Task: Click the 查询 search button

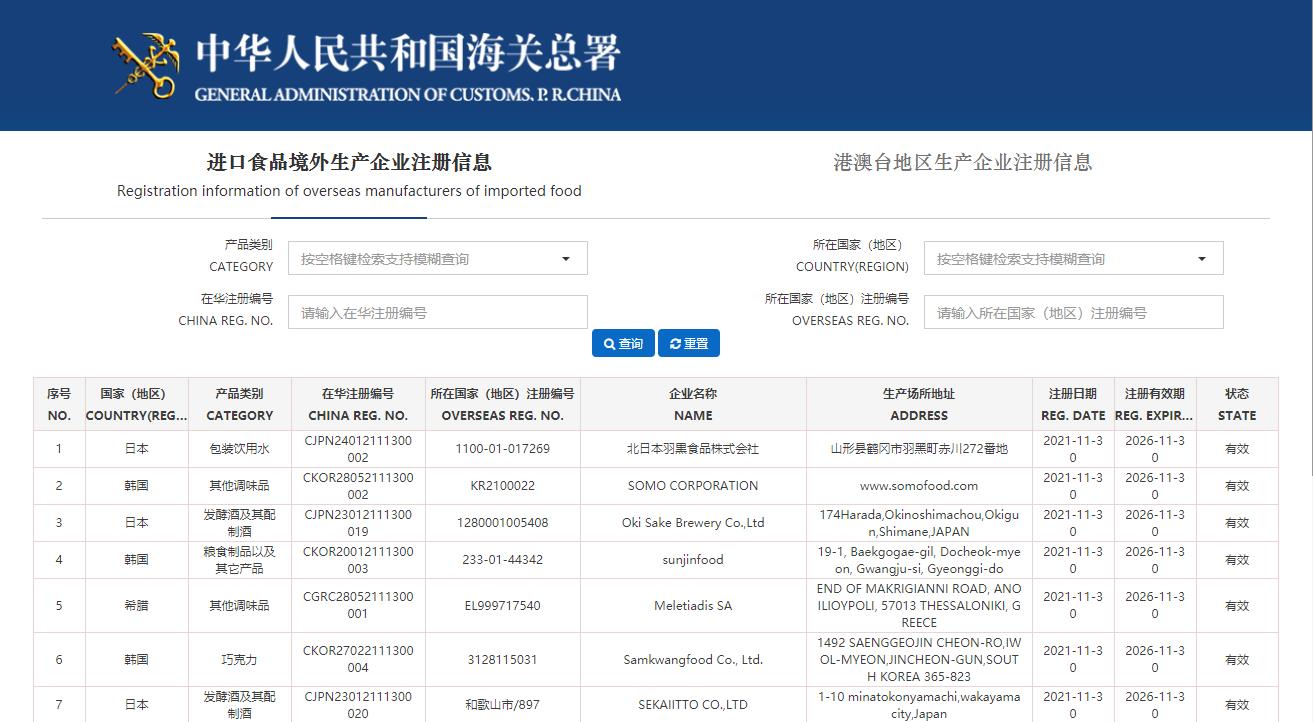Action: (623, 343)
